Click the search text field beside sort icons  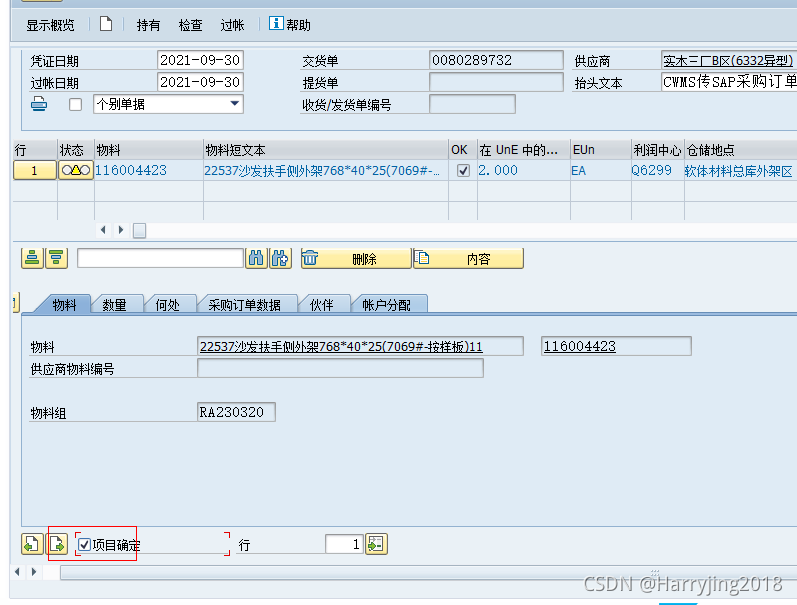coord(161,258)
